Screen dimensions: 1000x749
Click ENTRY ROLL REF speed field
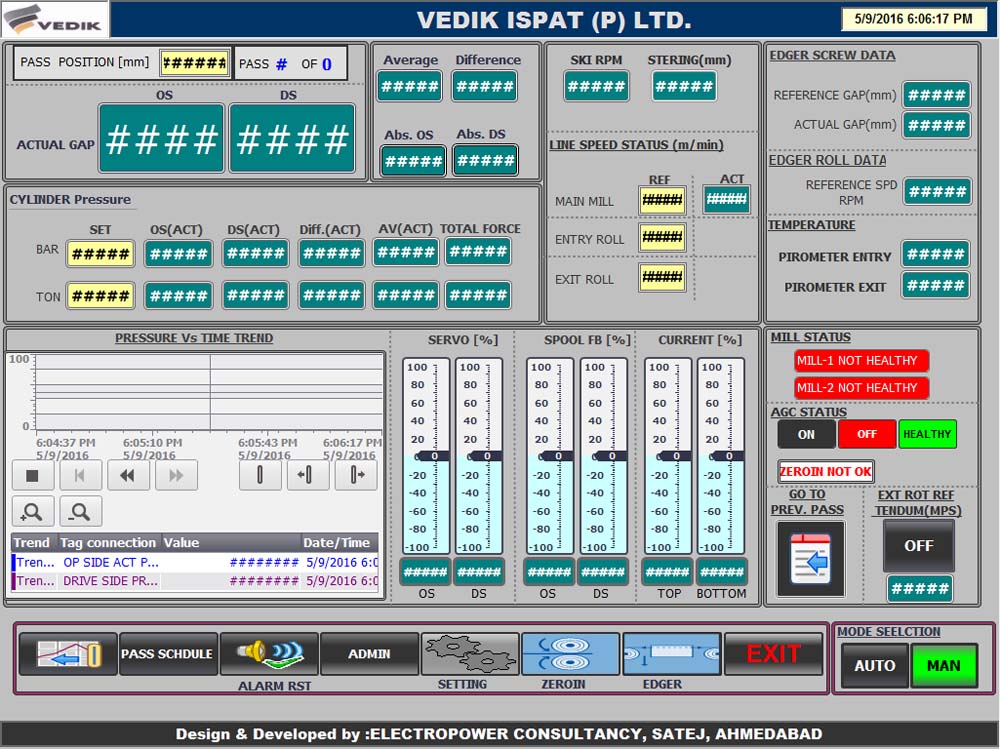click(662, 238)
